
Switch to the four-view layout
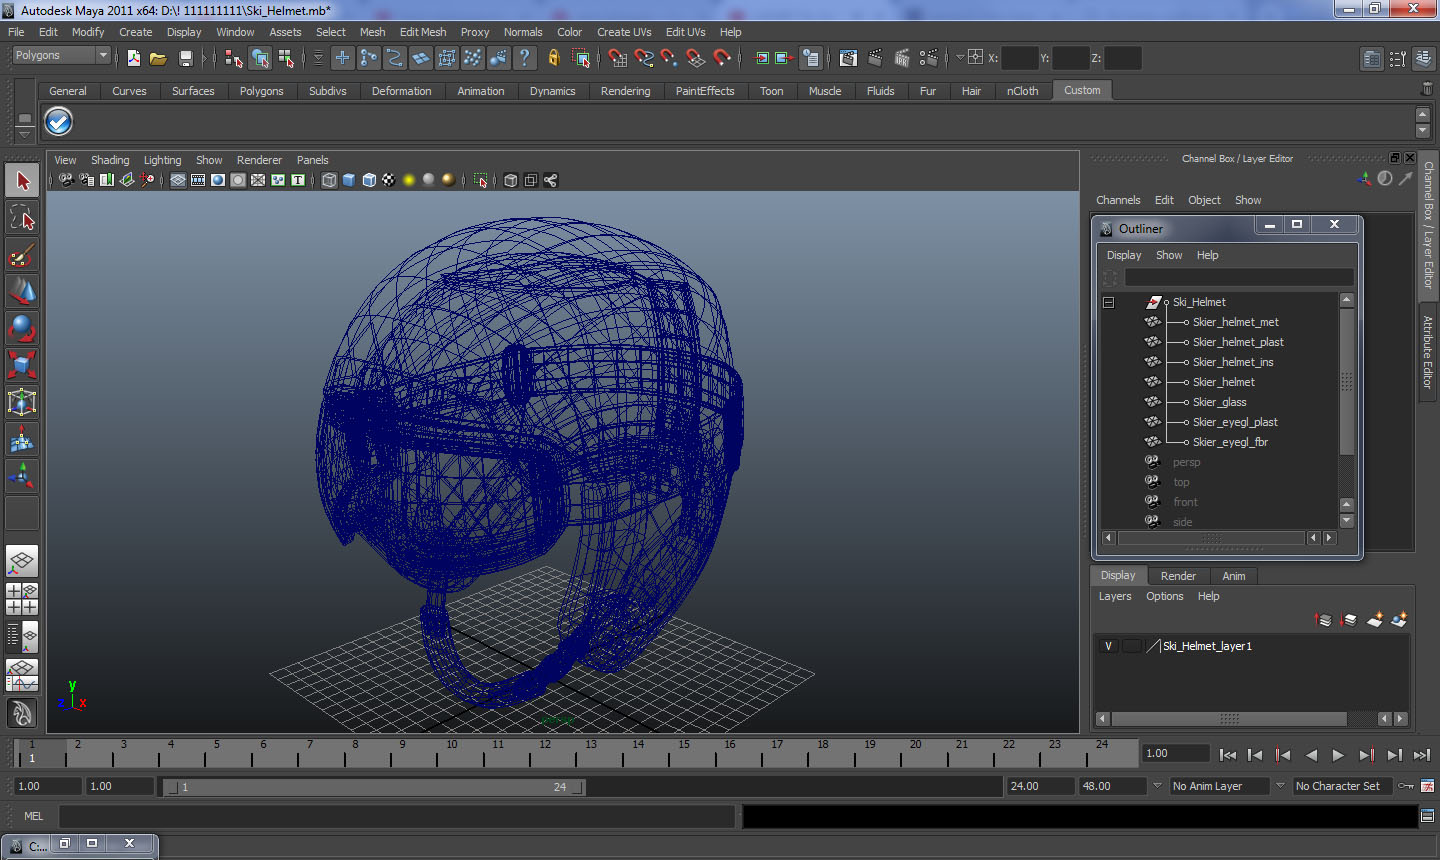[22, 598]
